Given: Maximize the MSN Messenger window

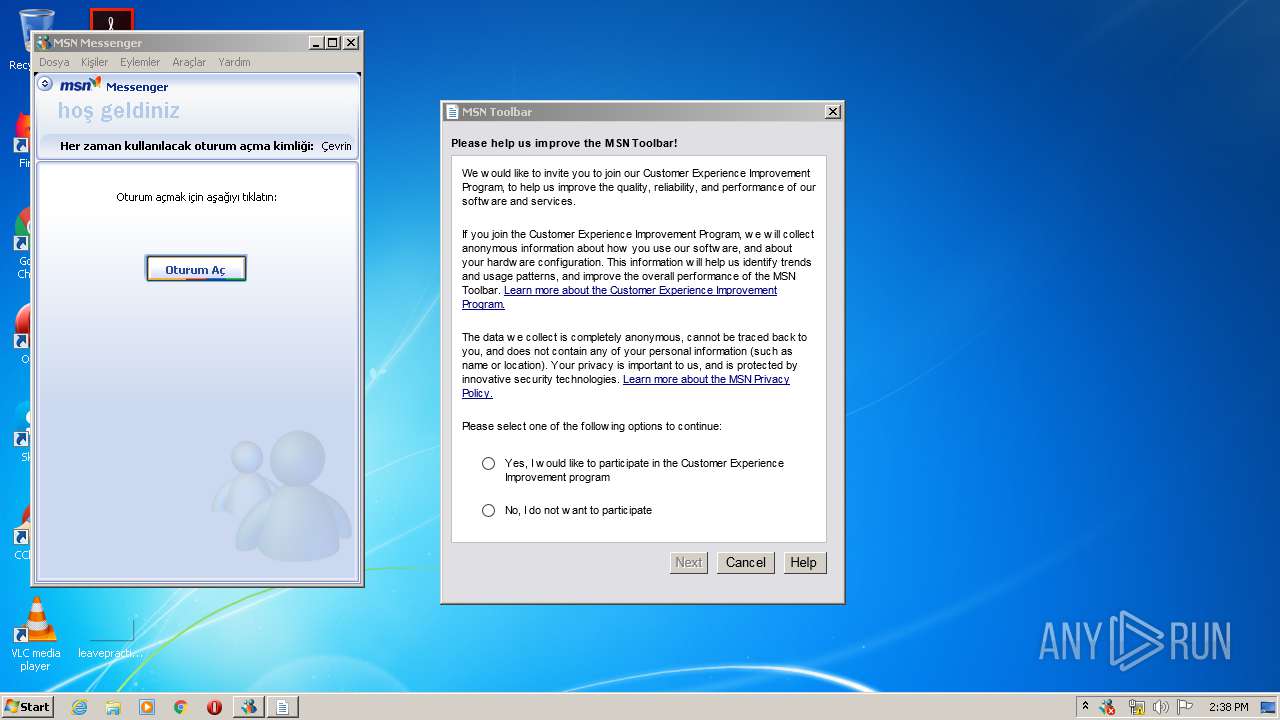Looking at the screenshot, I should 333,43.
